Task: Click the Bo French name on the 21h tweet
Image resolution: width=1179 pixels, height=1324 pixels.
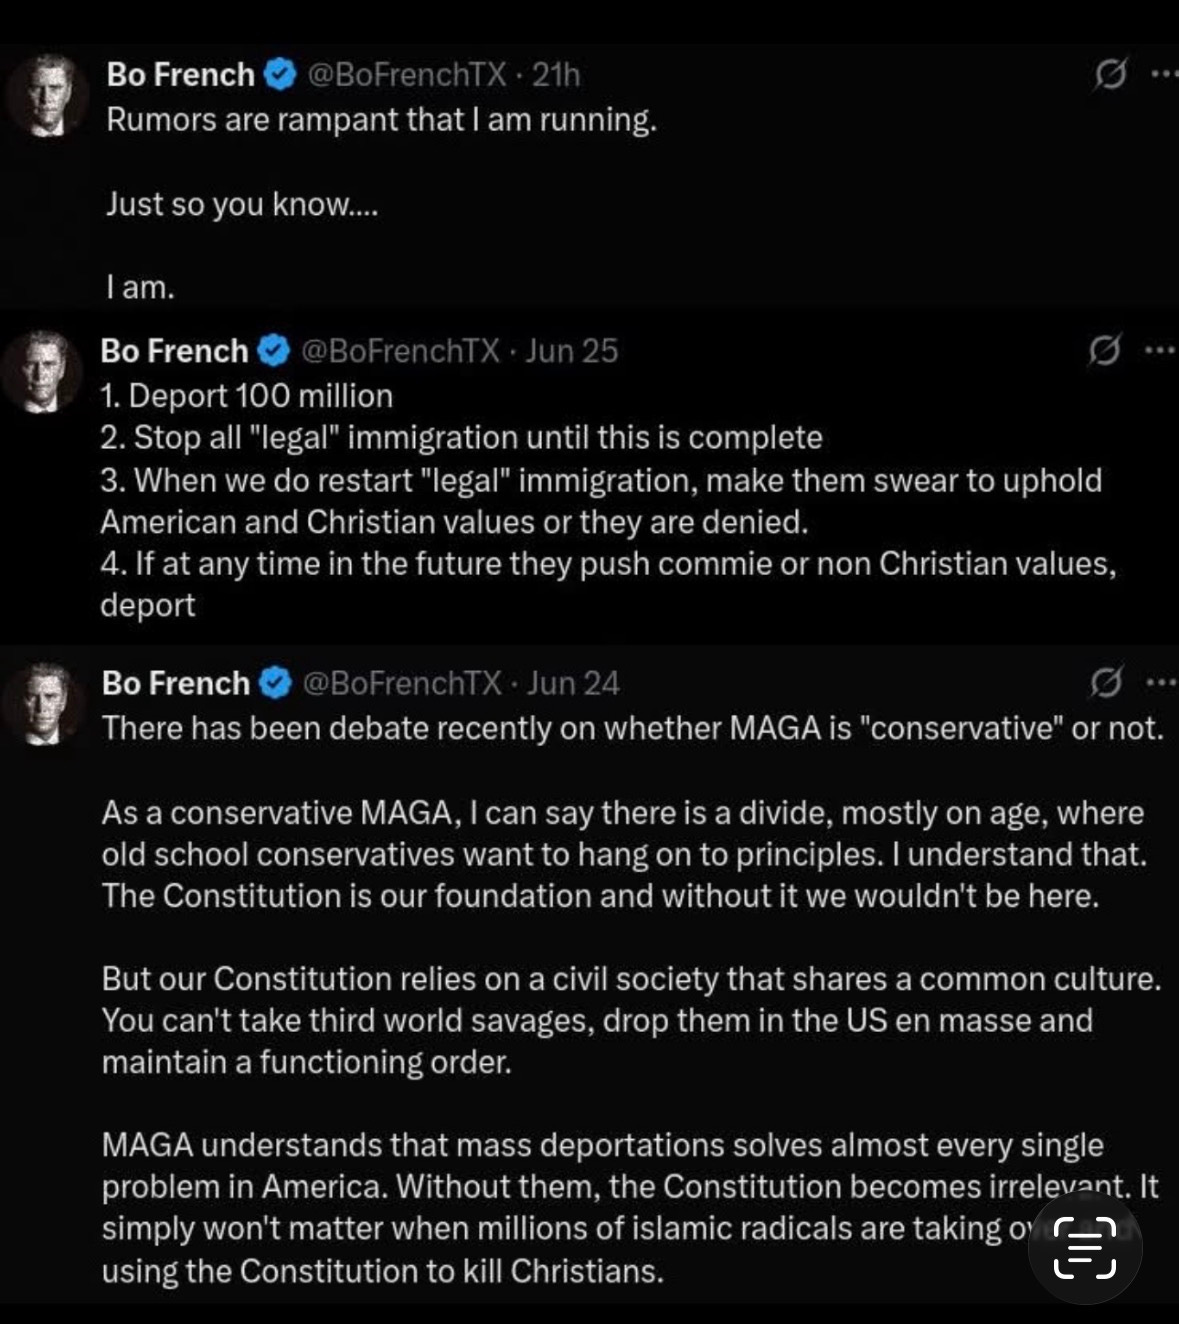Action: click(x=181, y=75)
